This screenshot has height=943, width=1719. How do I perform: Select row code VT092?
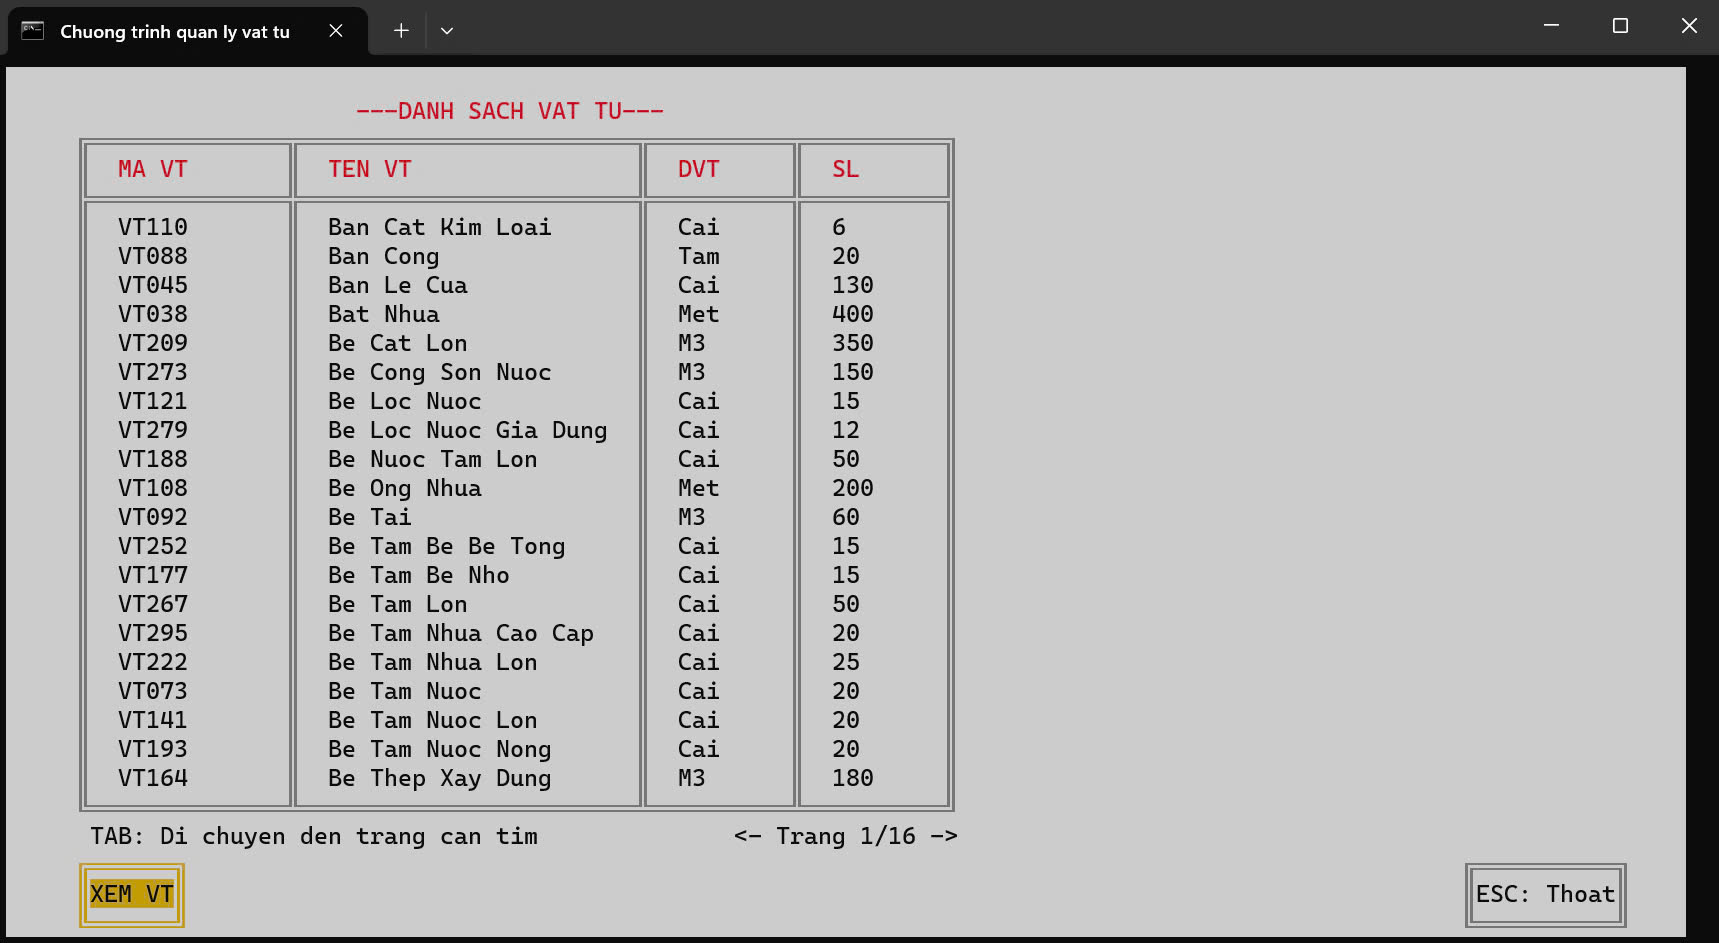(153, 518)
